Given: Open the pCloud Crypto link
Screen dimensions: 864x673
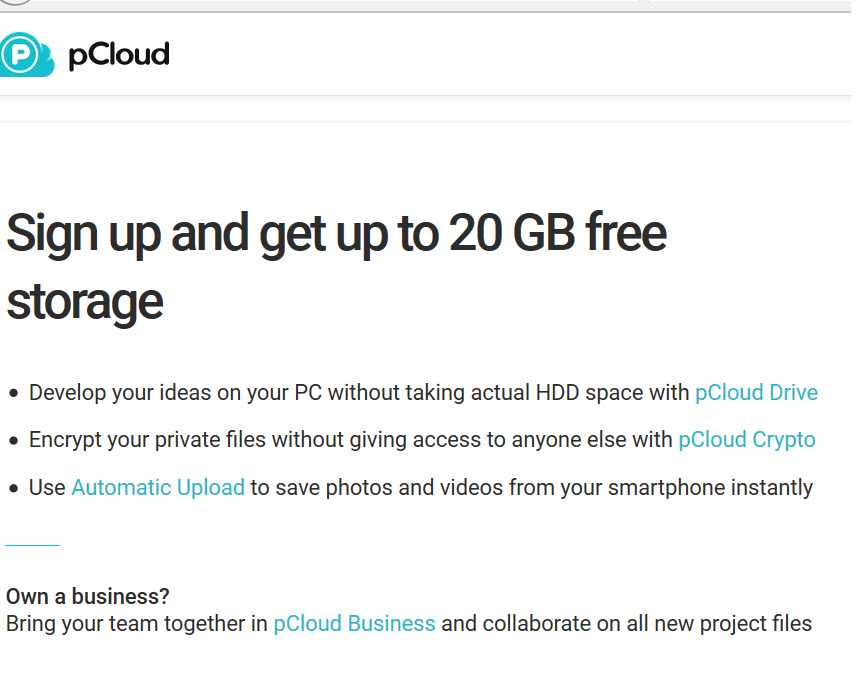Looking at the screenshot, I should click(x=747, y=440).
